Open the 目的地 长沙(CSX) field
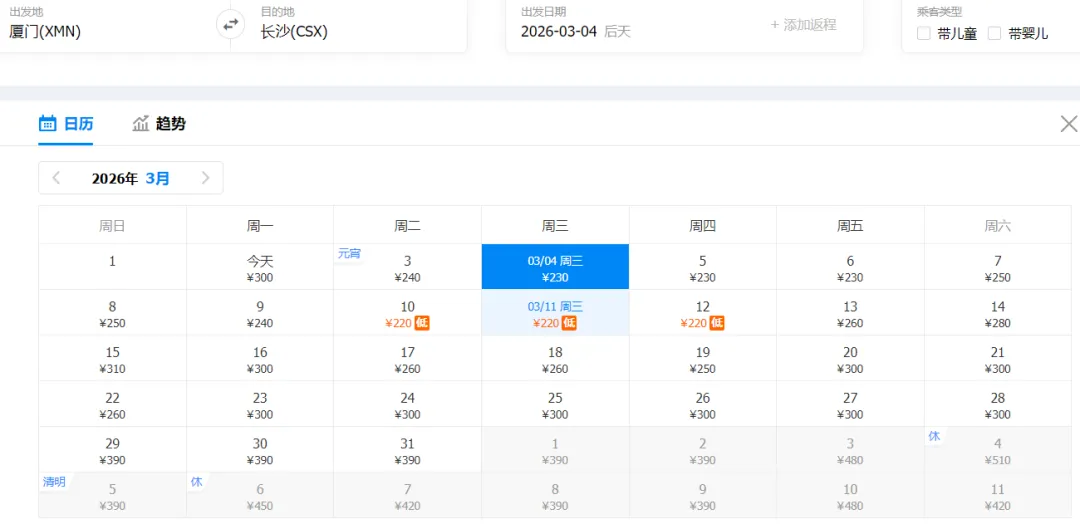The height and width of the screenshot is (529, 1080). tap(349, 25)
